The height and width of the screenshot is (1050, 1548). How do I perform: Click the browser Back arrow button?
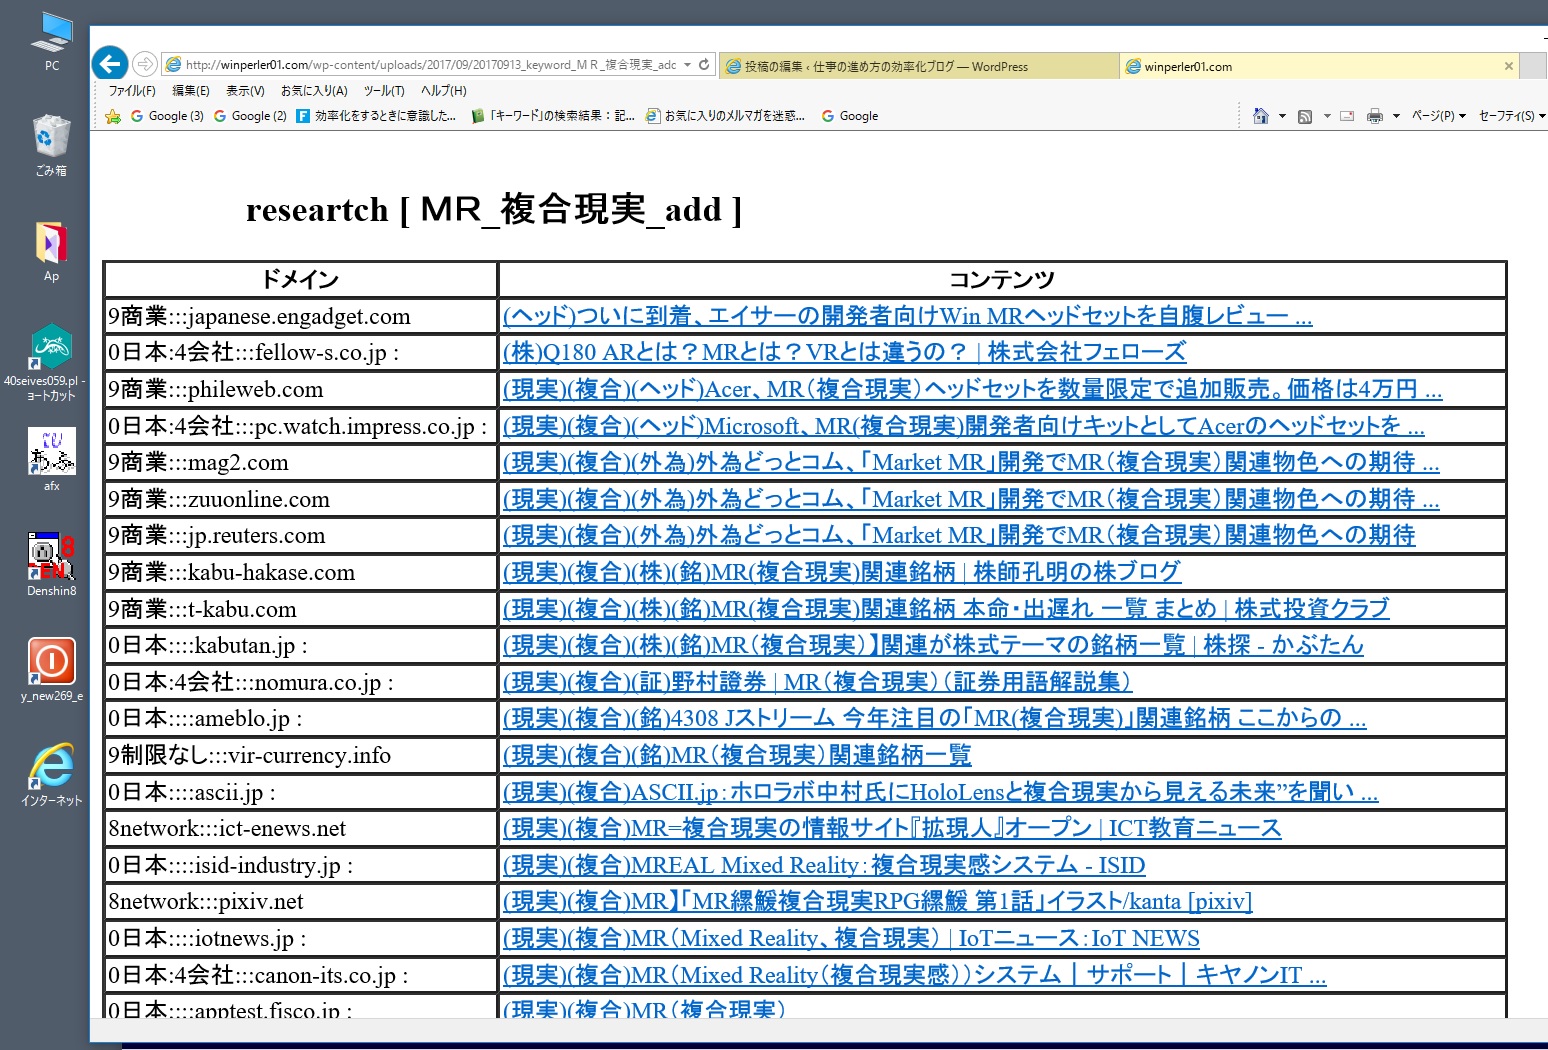(110, 64)
